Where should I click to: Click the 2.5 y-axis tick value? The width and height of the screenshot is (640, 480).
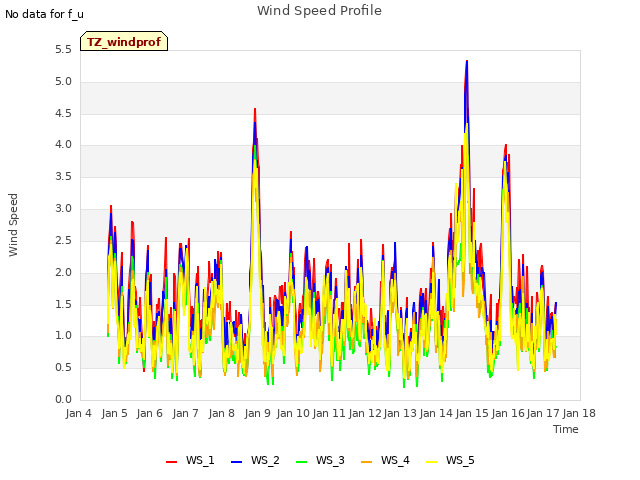click(x=63, y=240)
